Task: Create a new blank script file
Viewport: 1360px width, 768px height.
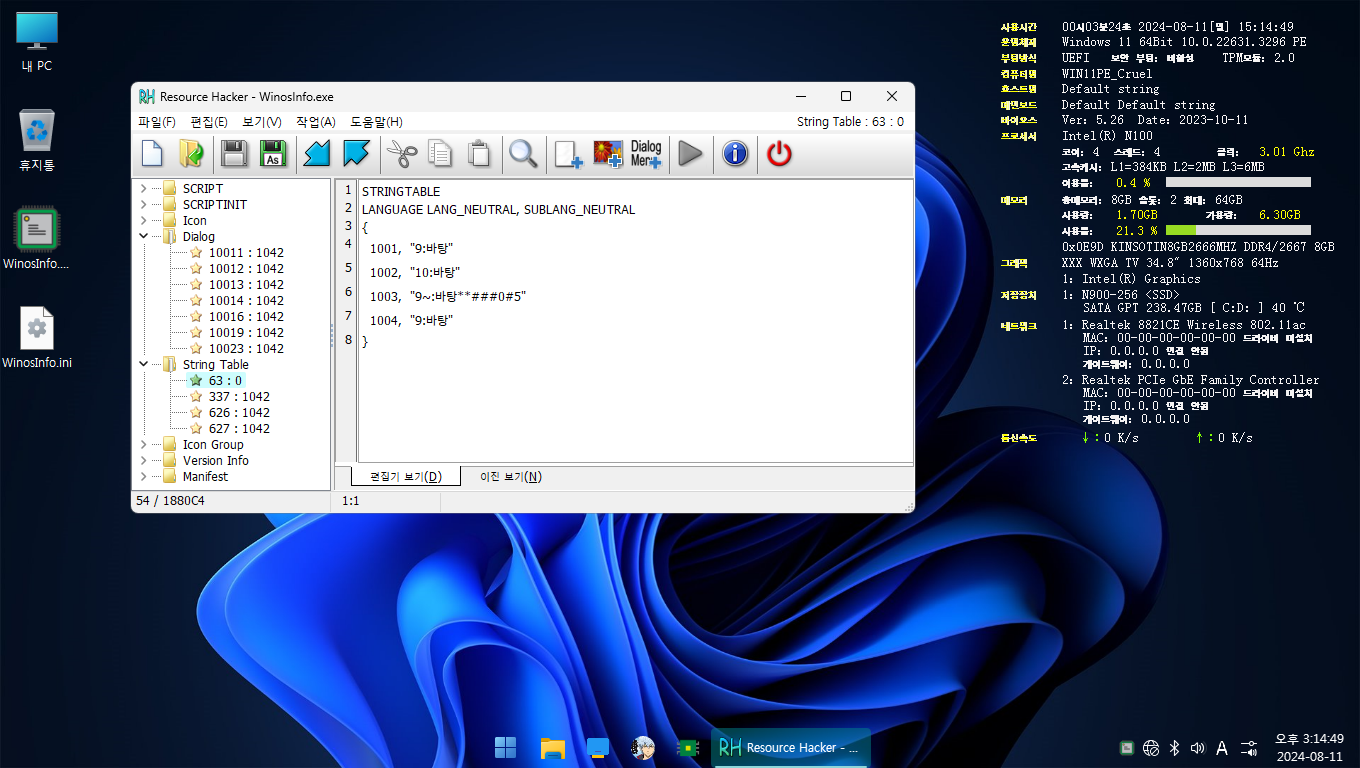Action: pyautogui.click(x=152, y=153)
